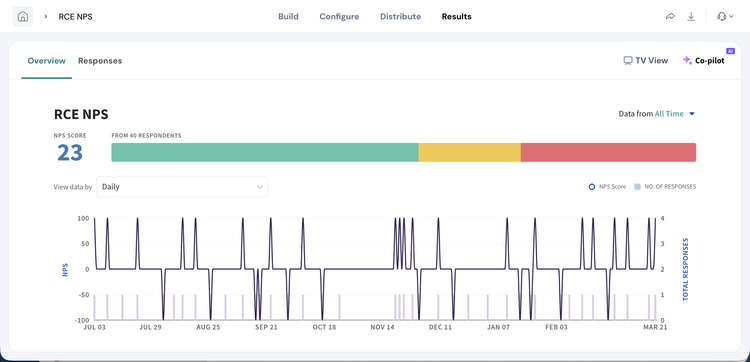Click the download icon
The height and width of the screenshot is (362, 750).
(x=691, y=17)
